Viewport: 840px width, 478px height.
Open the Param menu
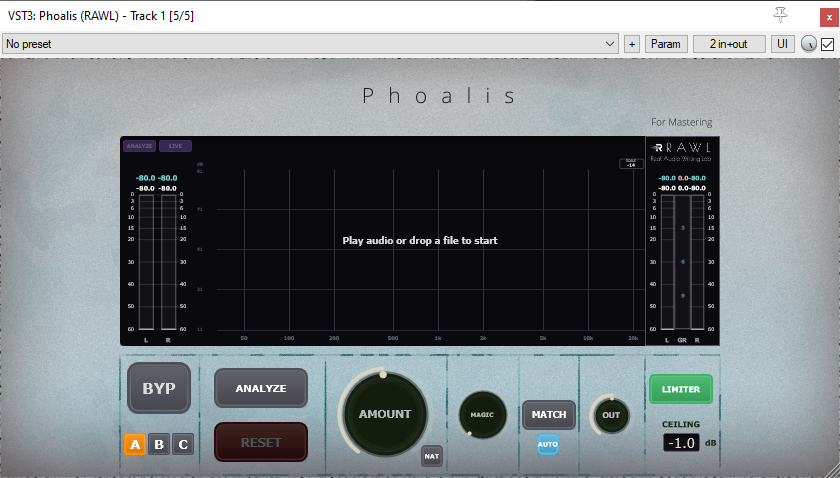click(666, 44)
